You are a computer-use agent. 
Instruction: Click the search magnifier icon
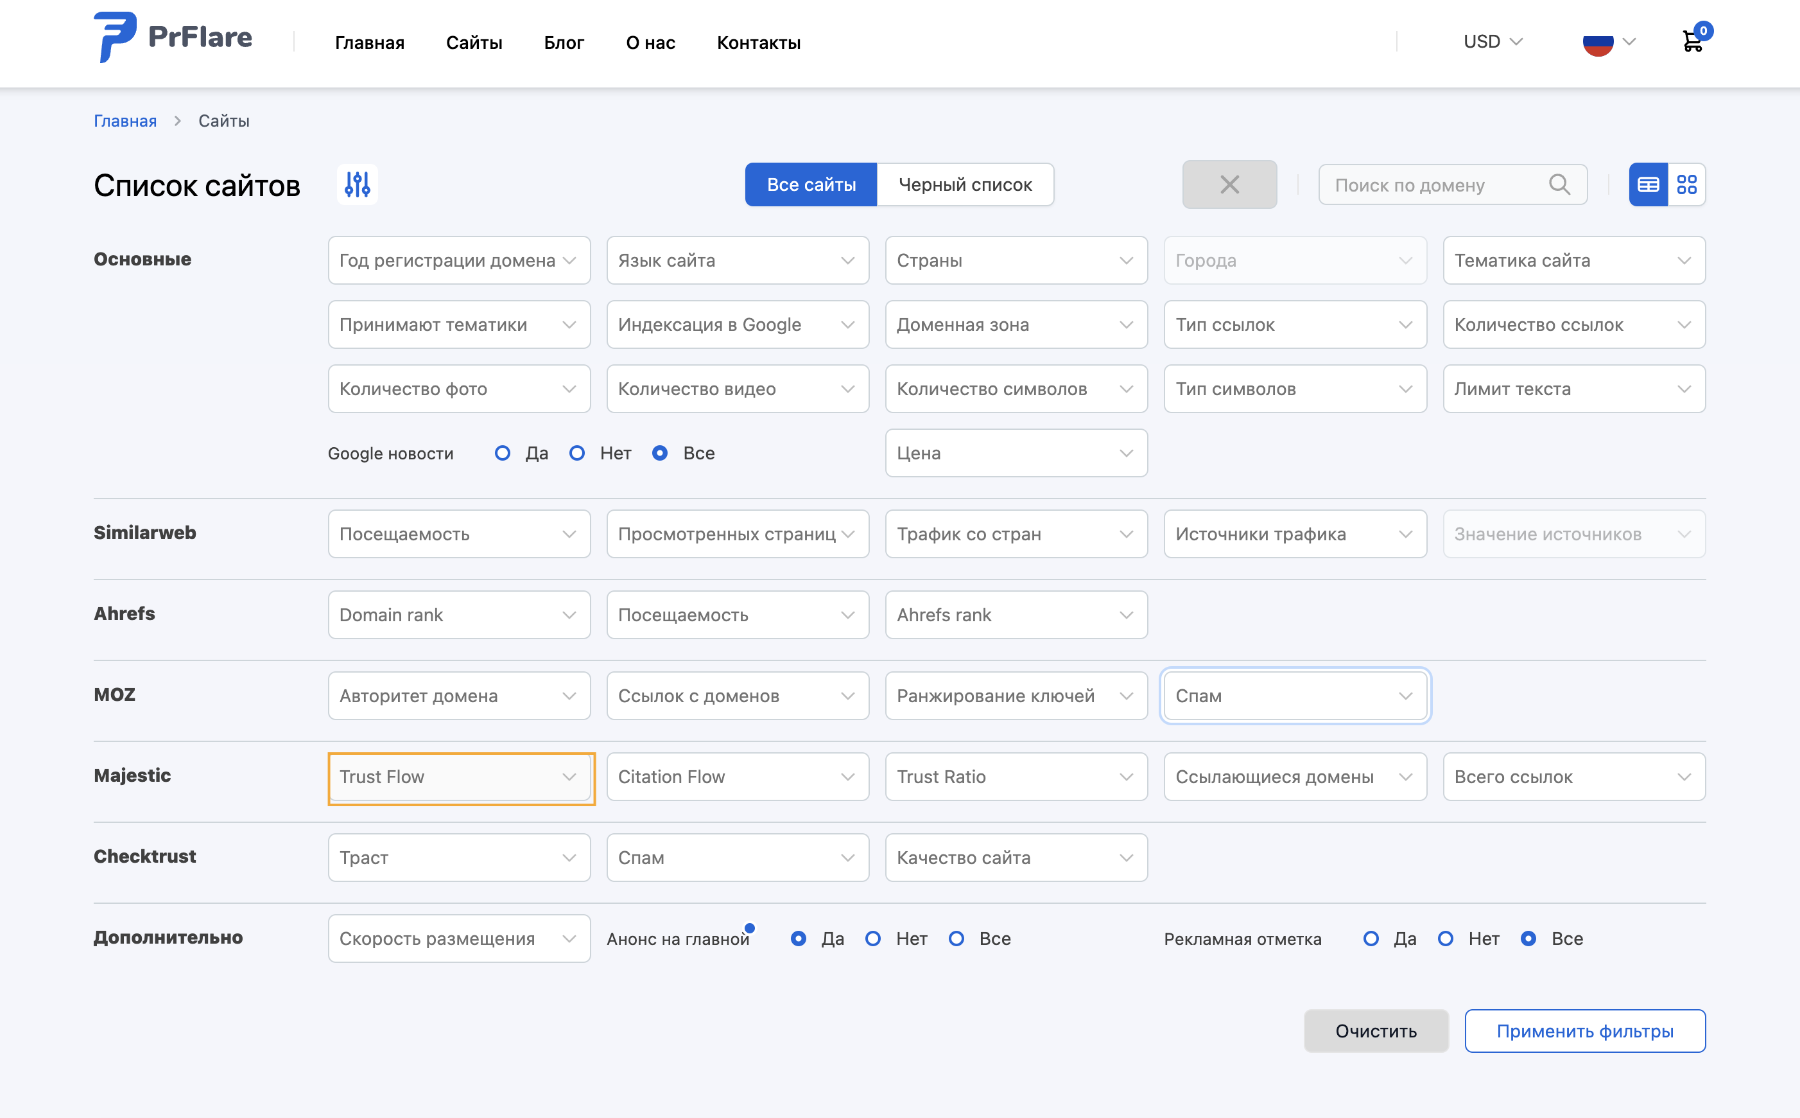[1559, 184]
